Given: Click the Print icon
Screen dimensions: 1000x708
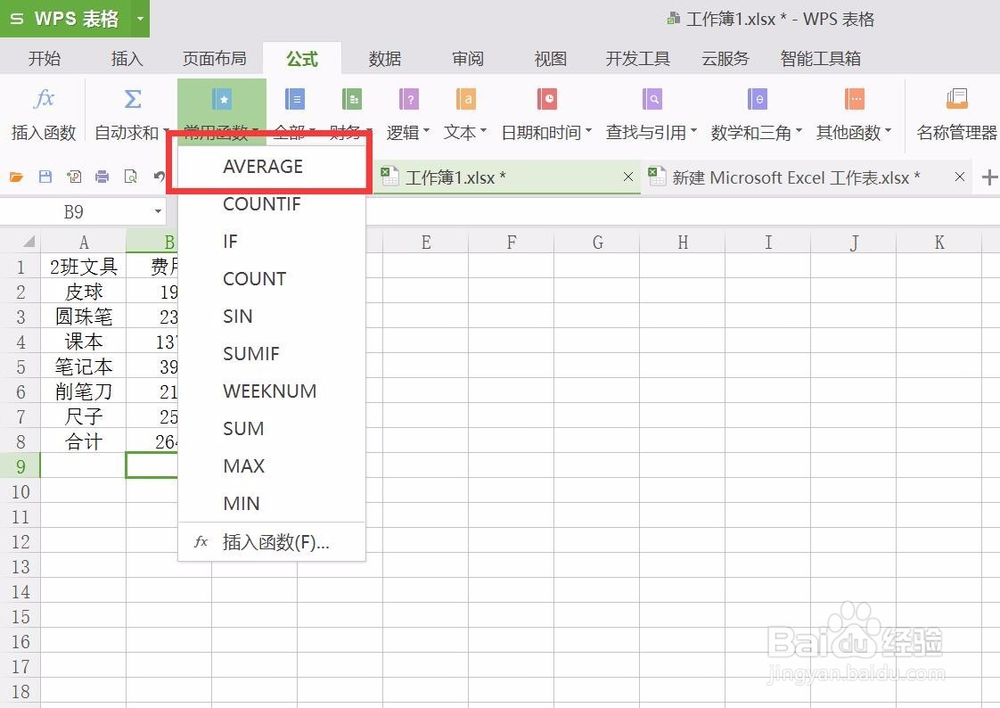Looking at the screenshot, I should (x=103, y=174).
